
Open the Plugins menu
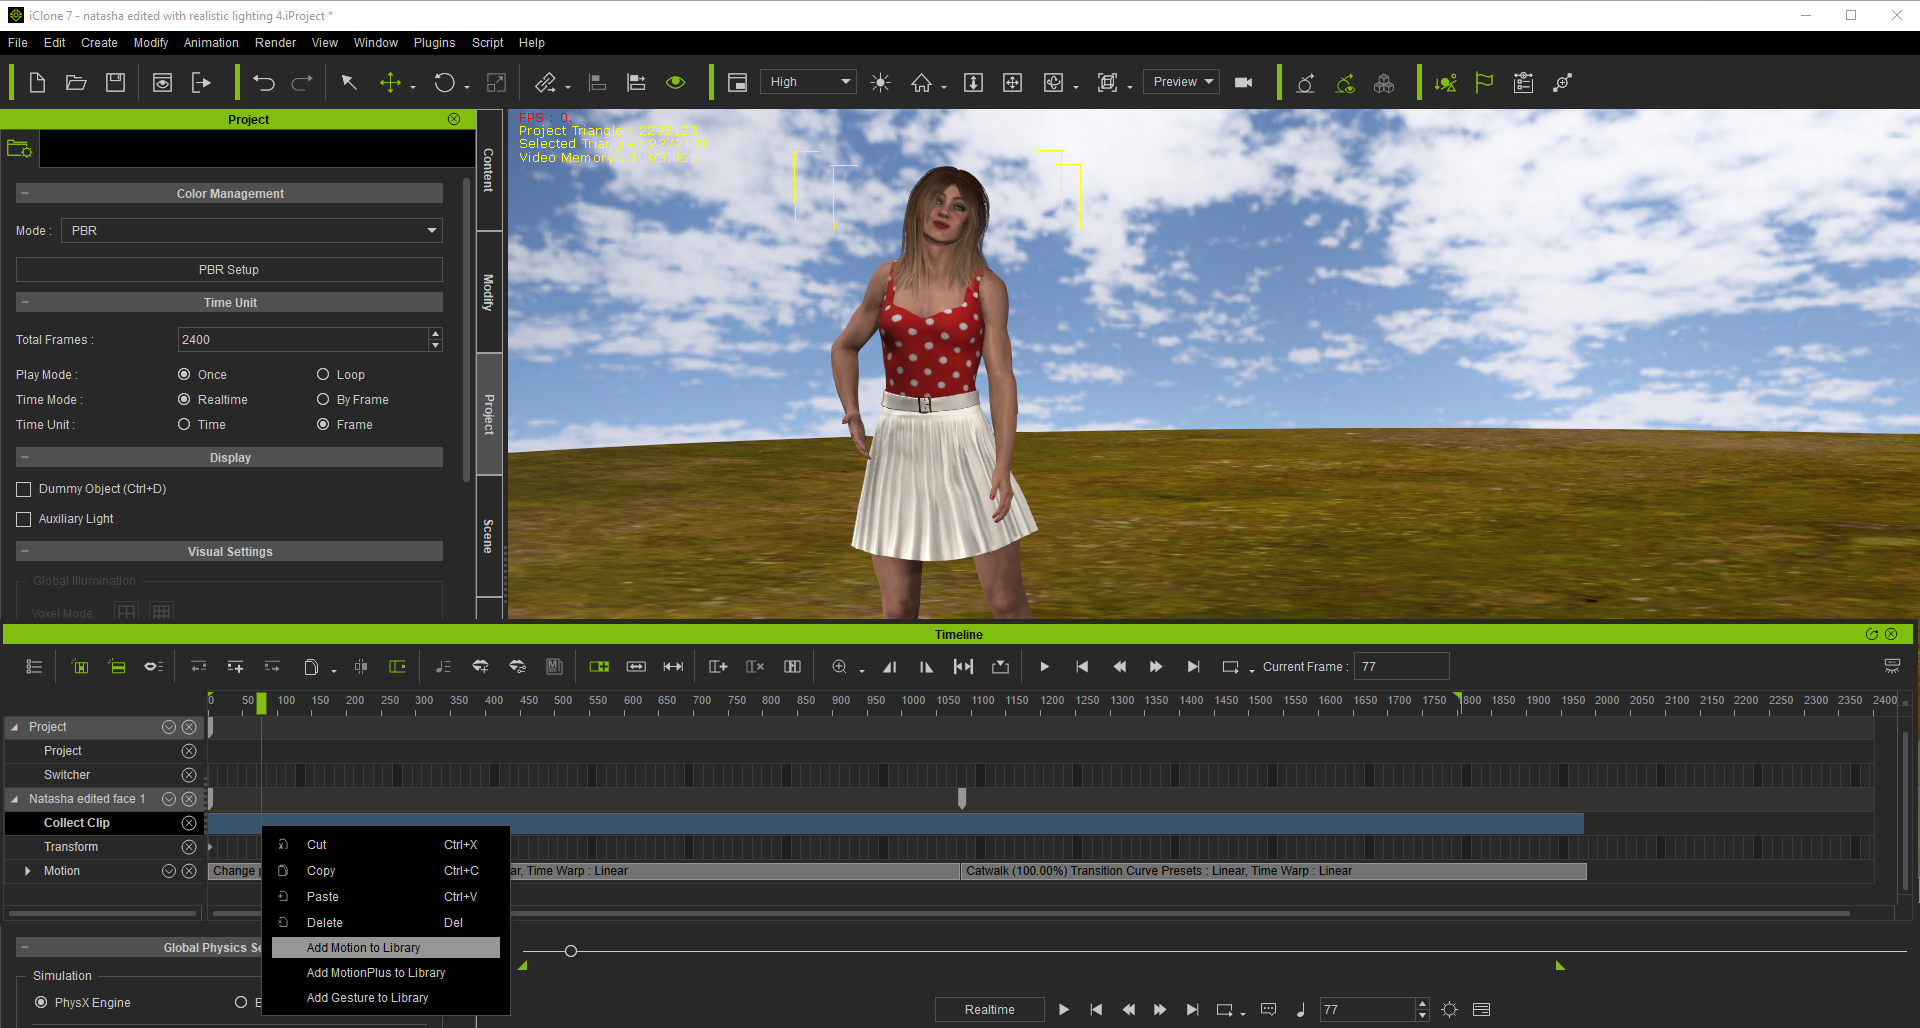434,43
